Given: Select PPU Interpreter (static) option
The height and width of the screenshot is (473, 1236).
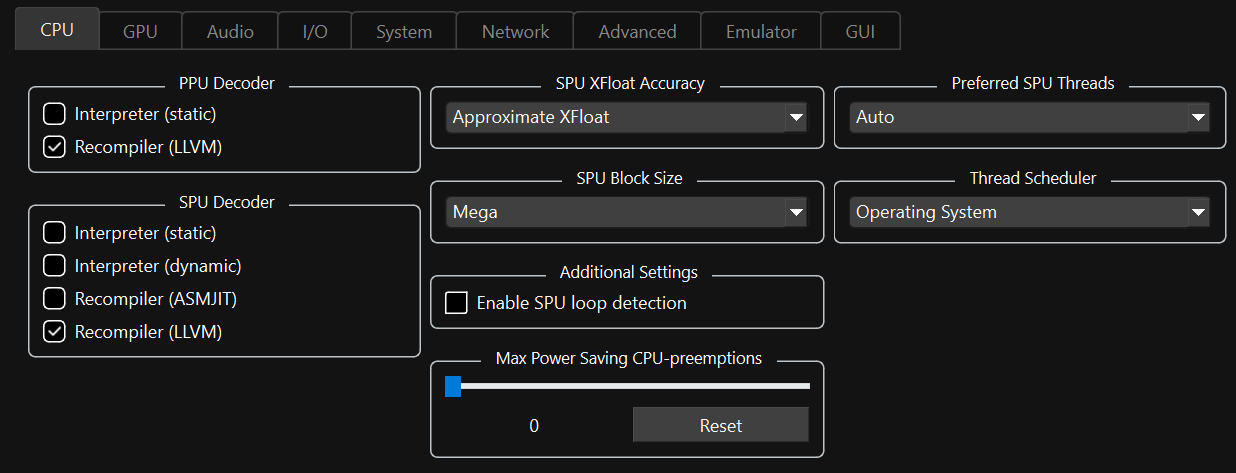Looking at the screenshot, I should point(55,114).
